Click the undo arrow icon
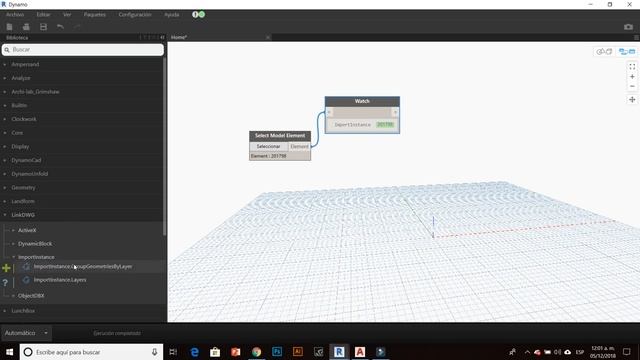Screen dimensions: 640x360 [60, 27]
